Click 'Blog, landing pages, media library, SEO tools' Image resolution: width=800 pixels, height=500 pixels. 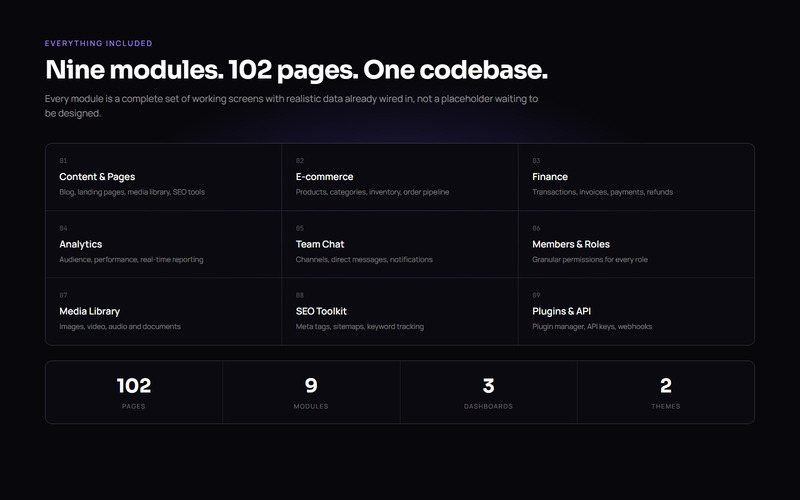pyautogui.click(x=132, y=192)
